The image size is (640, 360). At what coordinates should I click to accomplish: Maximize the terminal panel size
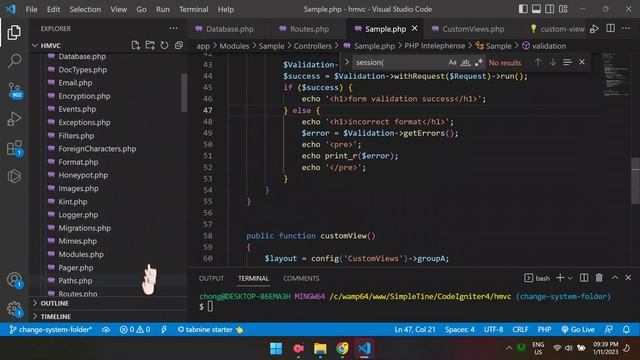coord(615,278)
